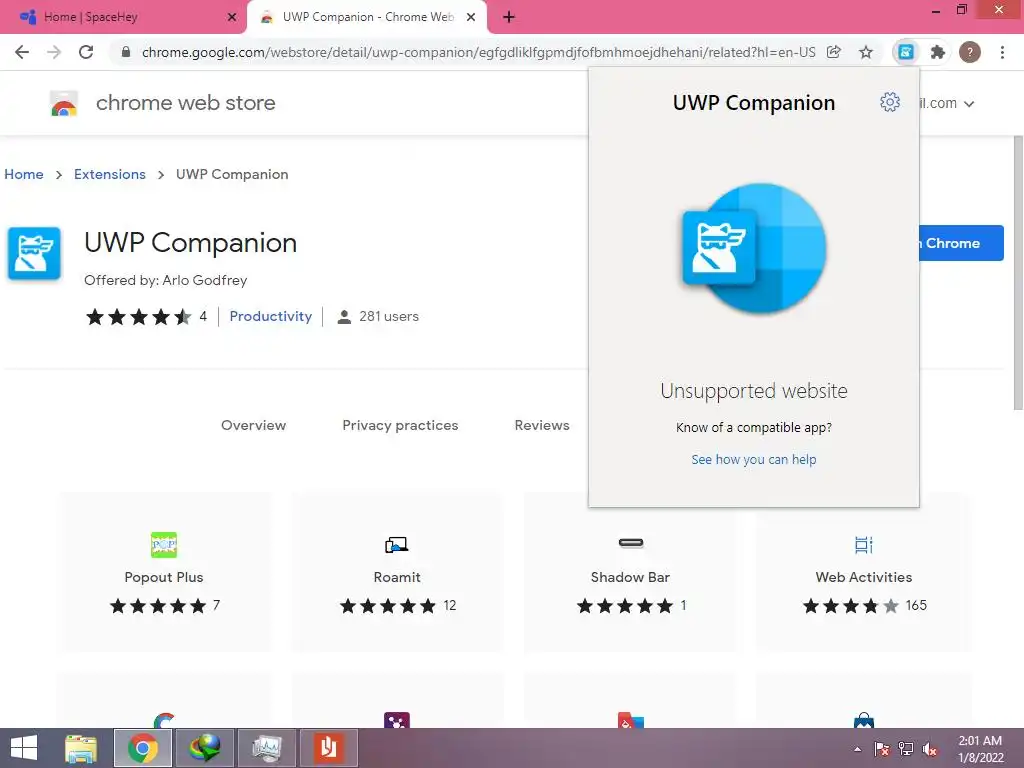Click the UWP Companion popup logo

tap(754, 249)
